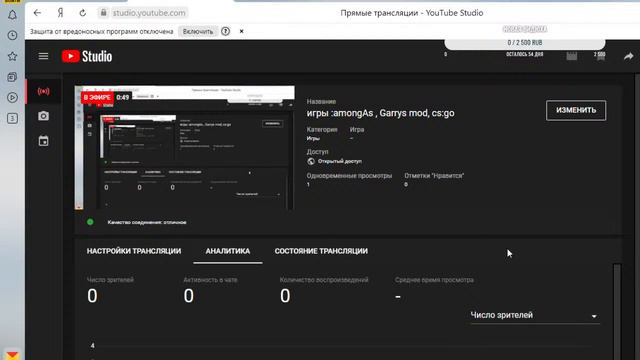Click the stream timer 0:49
This screenshot has height=360, width=640.
click(x=122, y=98)
